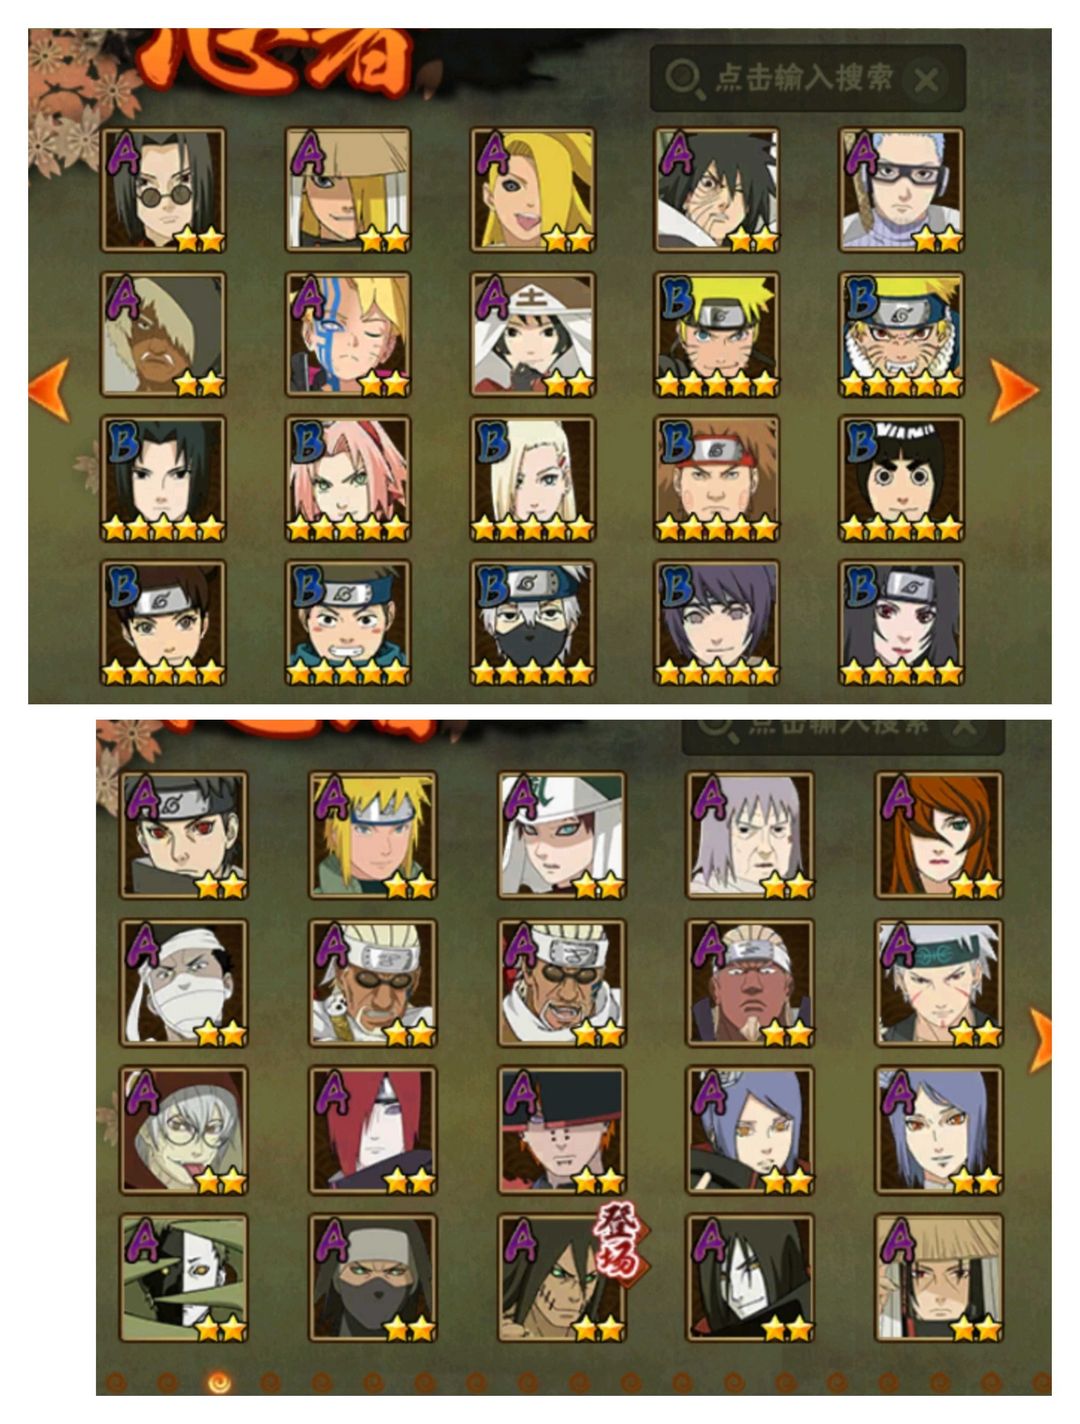Clear search with the X button
The height and width of the screenshot is (1424, 1080).
[x=927, y=80]
